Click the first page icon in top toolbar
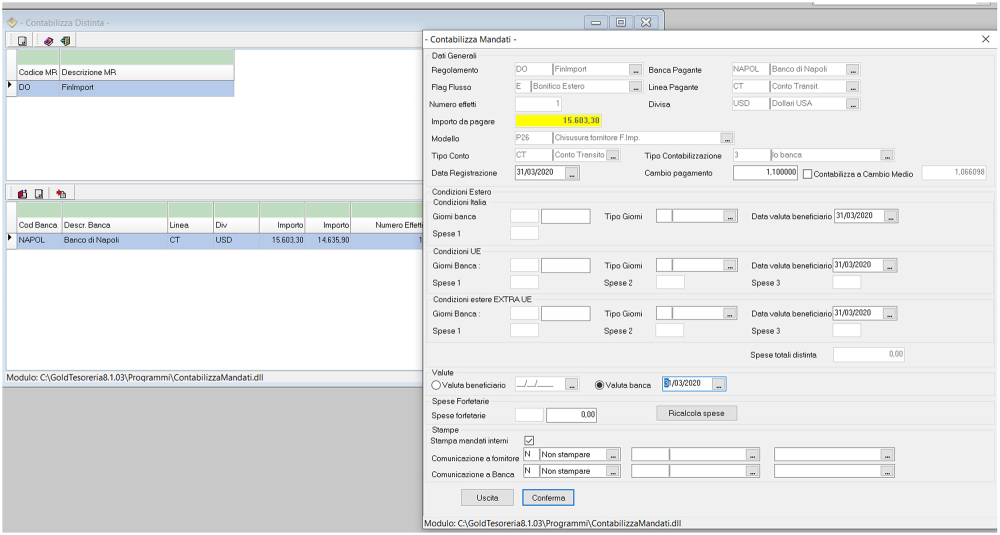1000x535 pixels. [22, 41]
